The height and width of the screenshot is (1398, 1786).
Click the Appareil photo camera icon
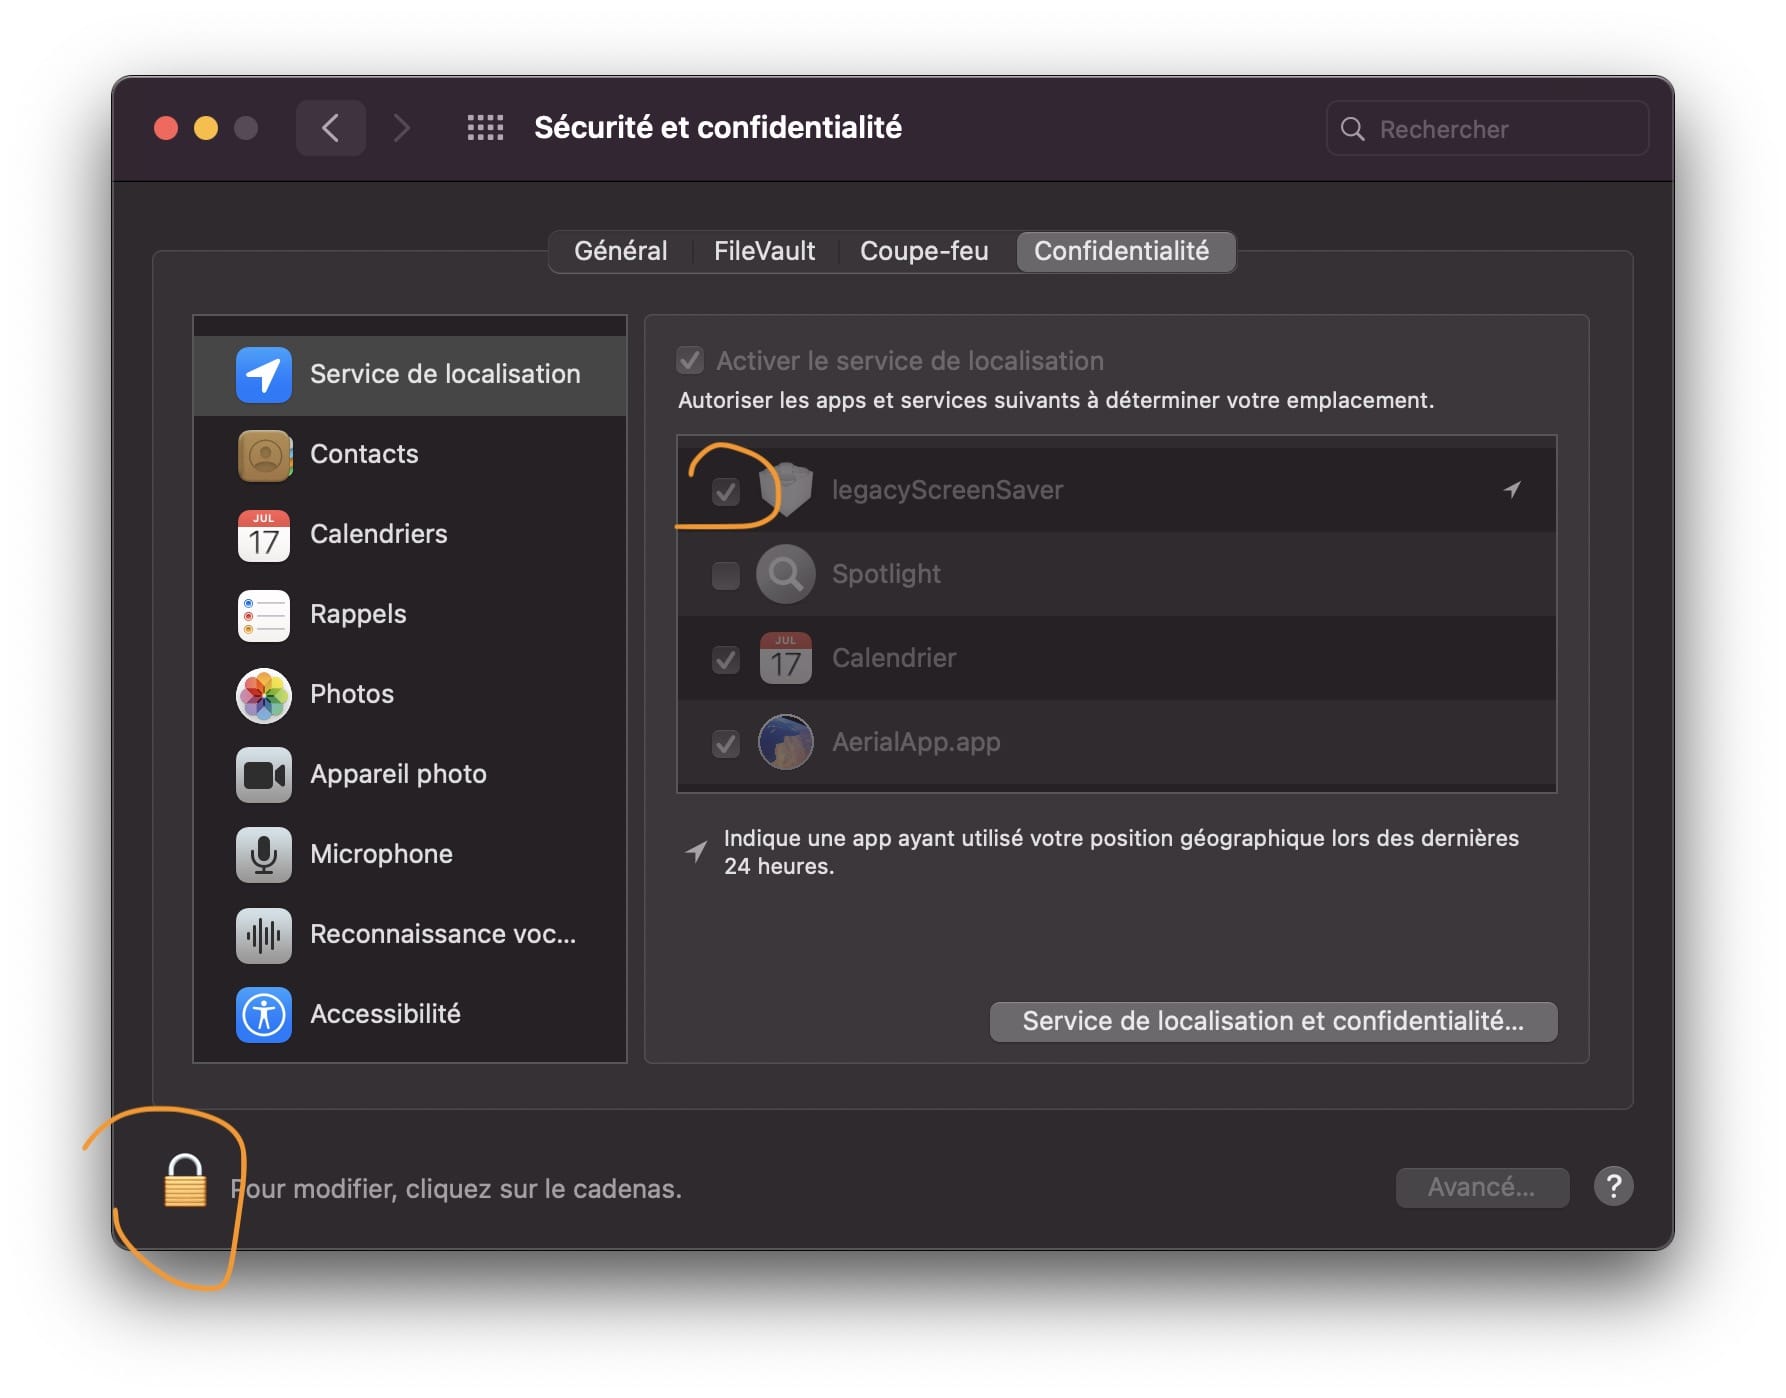264,775
